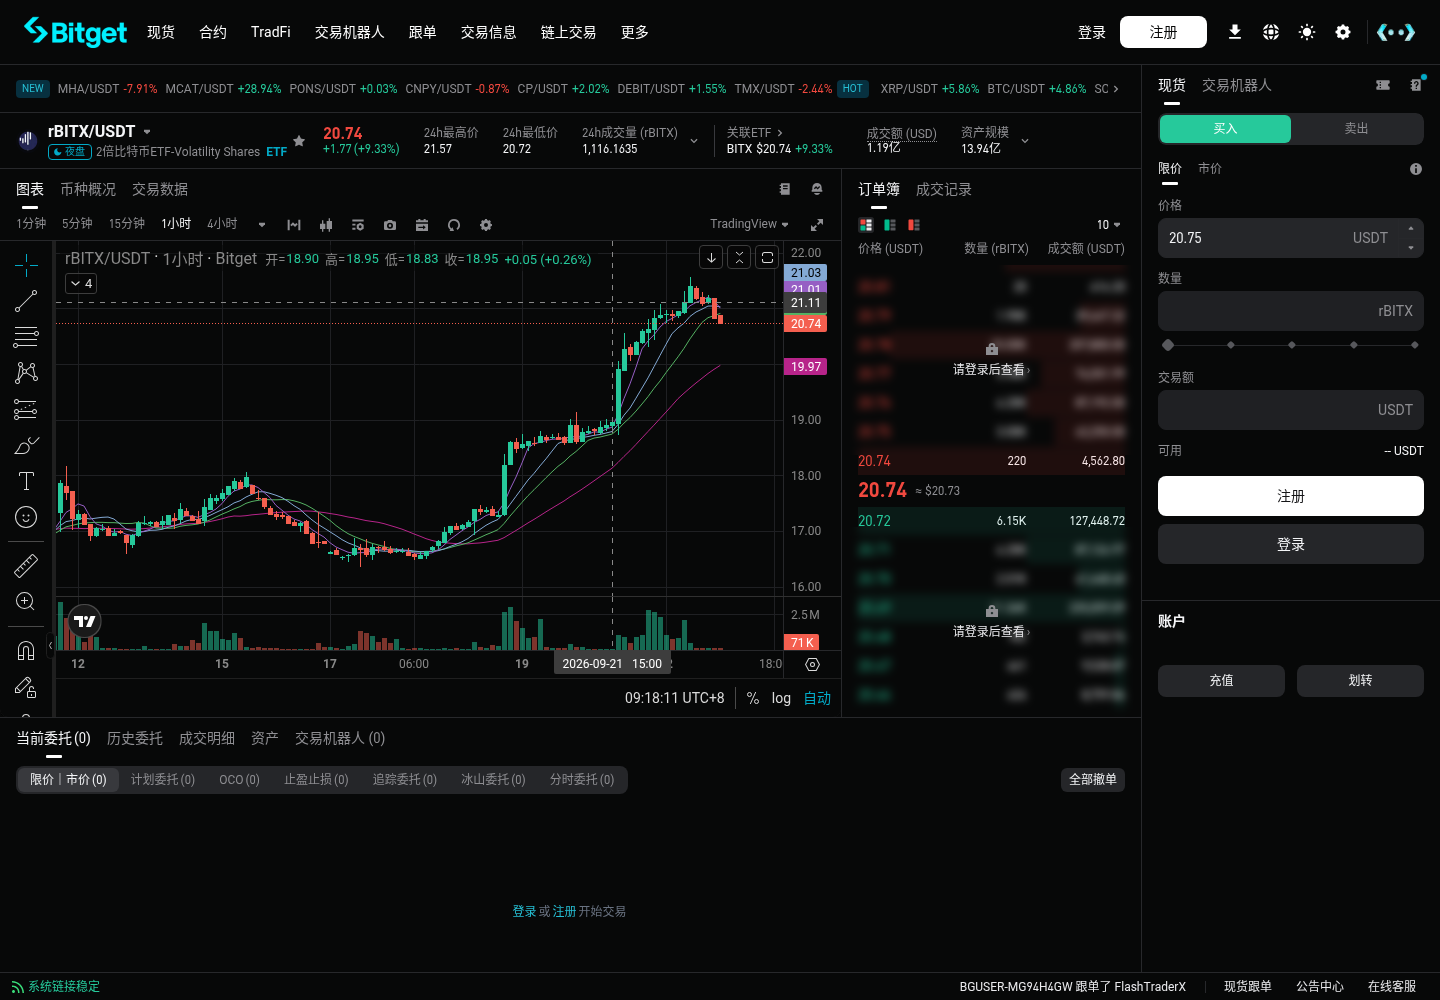Click the header 注册 sign up button
1440x1000 pixels.
click(1163, 32)
